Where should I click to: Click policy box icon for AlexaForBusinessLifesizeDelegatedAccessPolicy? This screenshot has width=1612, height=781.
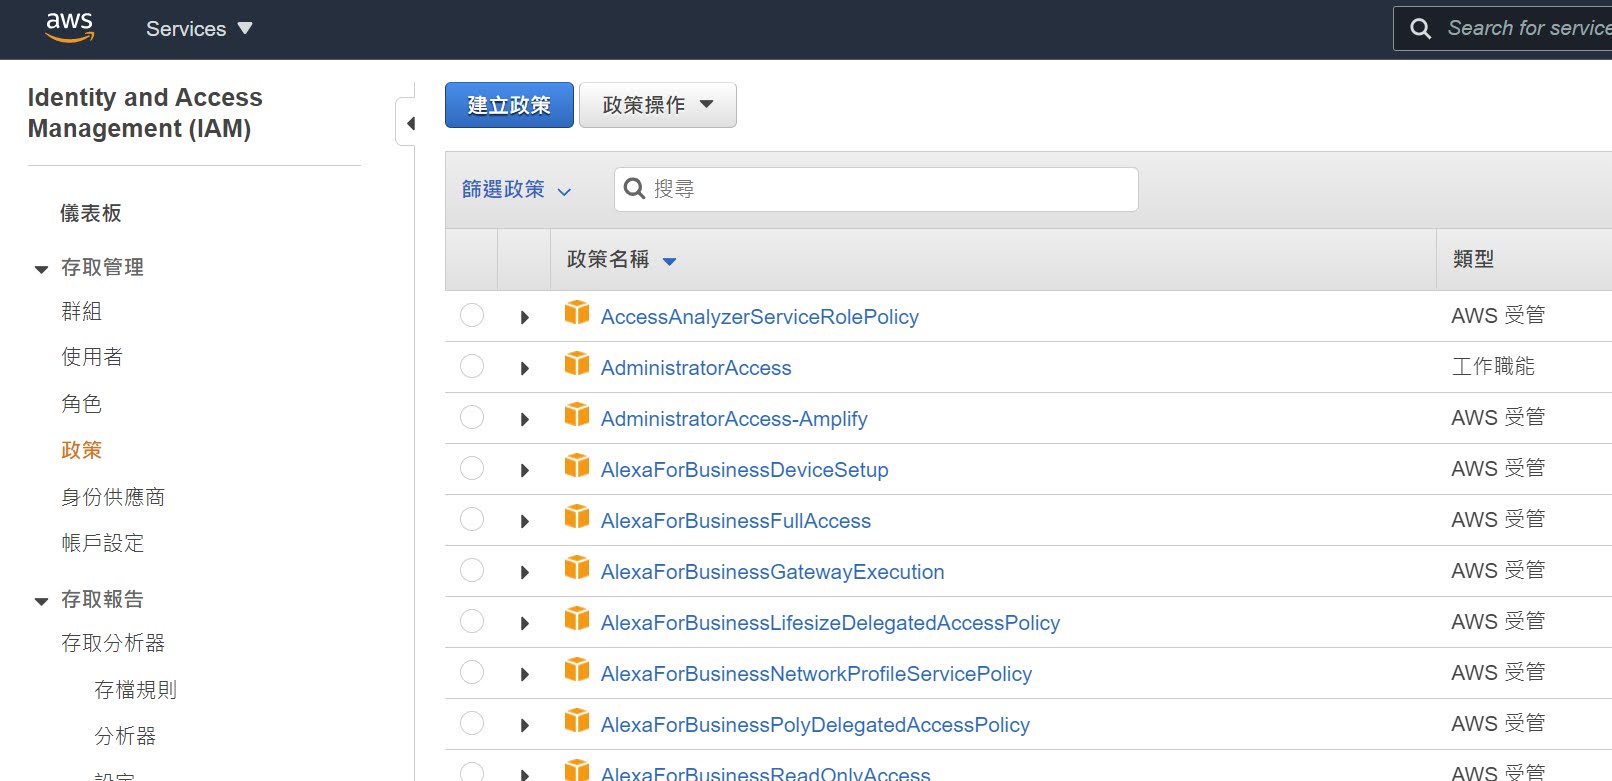point(577,619)
